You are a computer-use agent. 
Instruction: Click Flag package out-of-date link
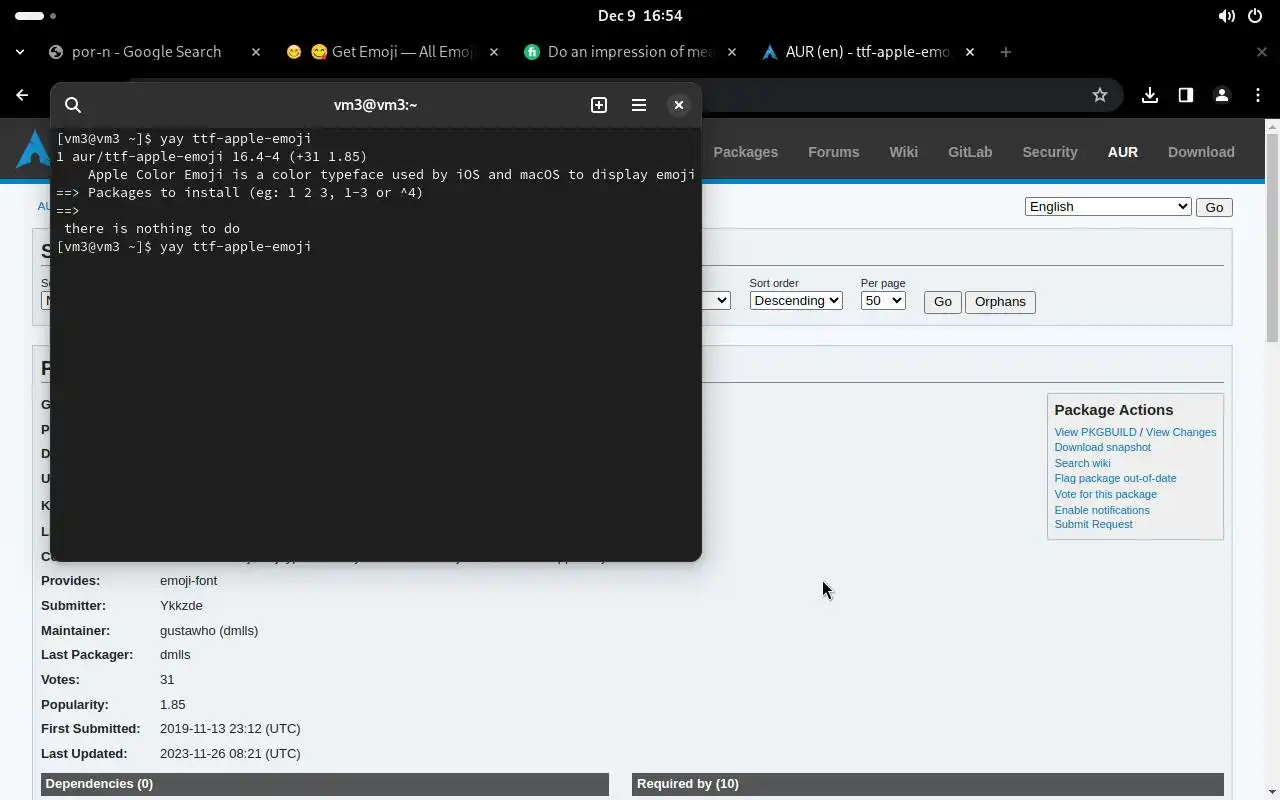tap(1115, 478)
